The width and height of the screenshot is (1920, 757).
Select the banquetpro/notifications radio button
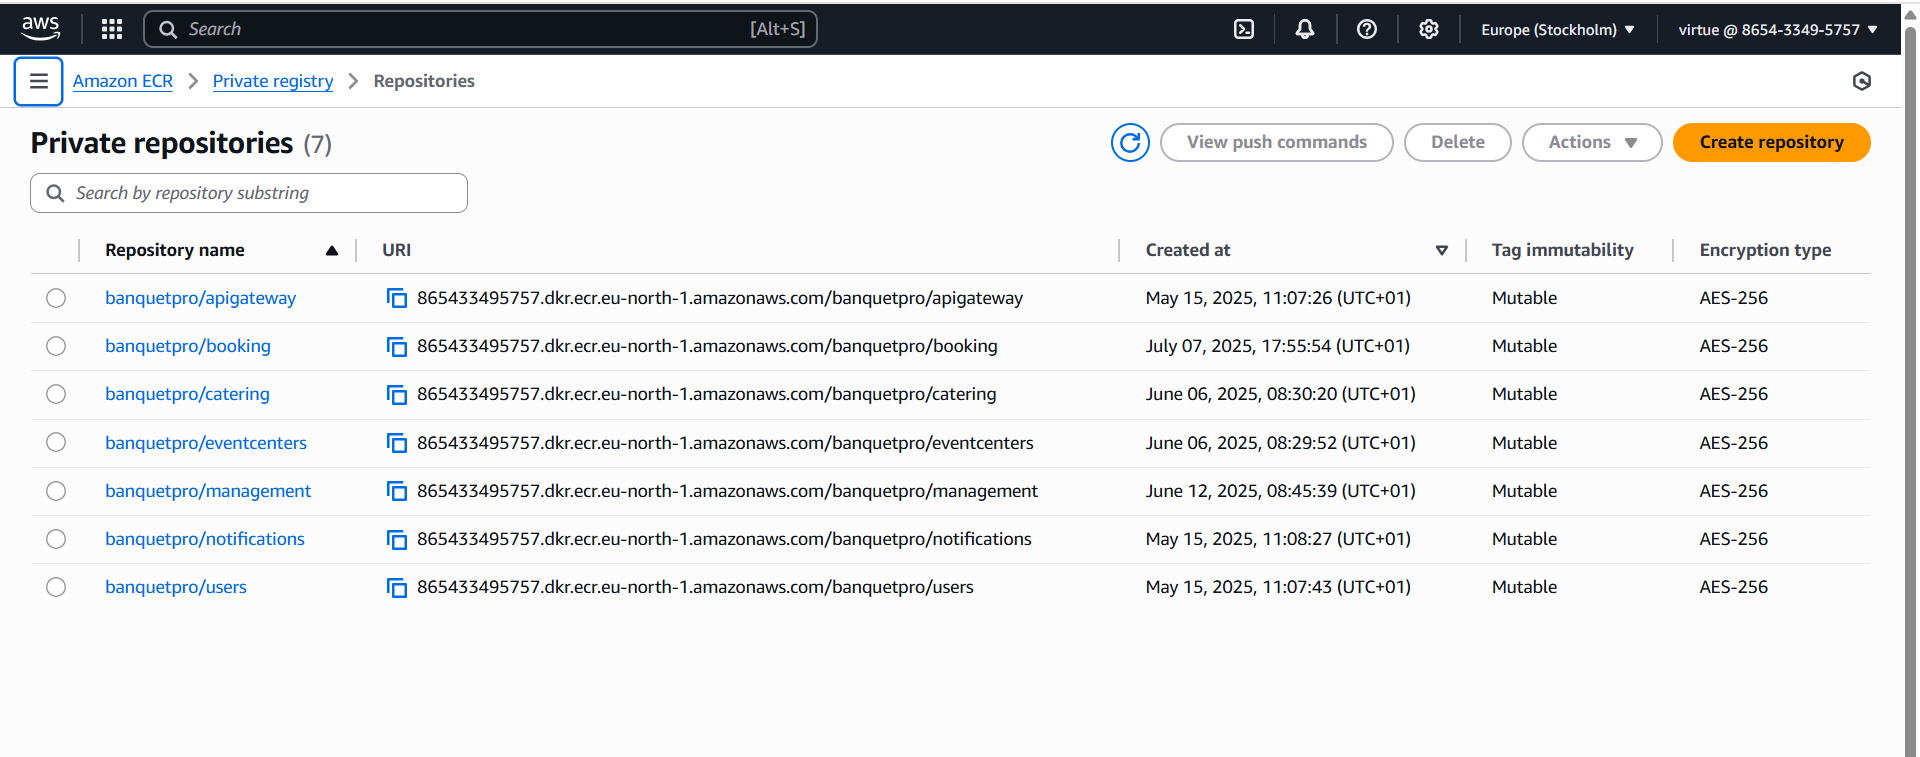click(56, 539)
